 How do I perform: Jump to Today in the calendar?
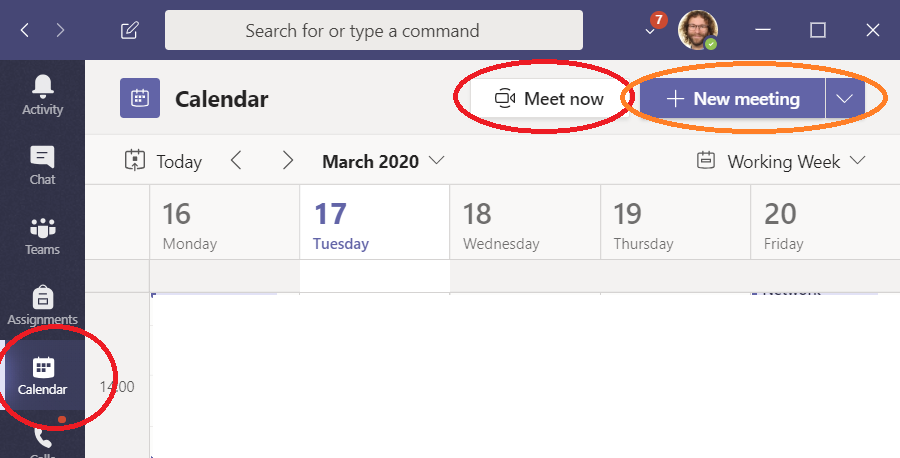point(164,161)
